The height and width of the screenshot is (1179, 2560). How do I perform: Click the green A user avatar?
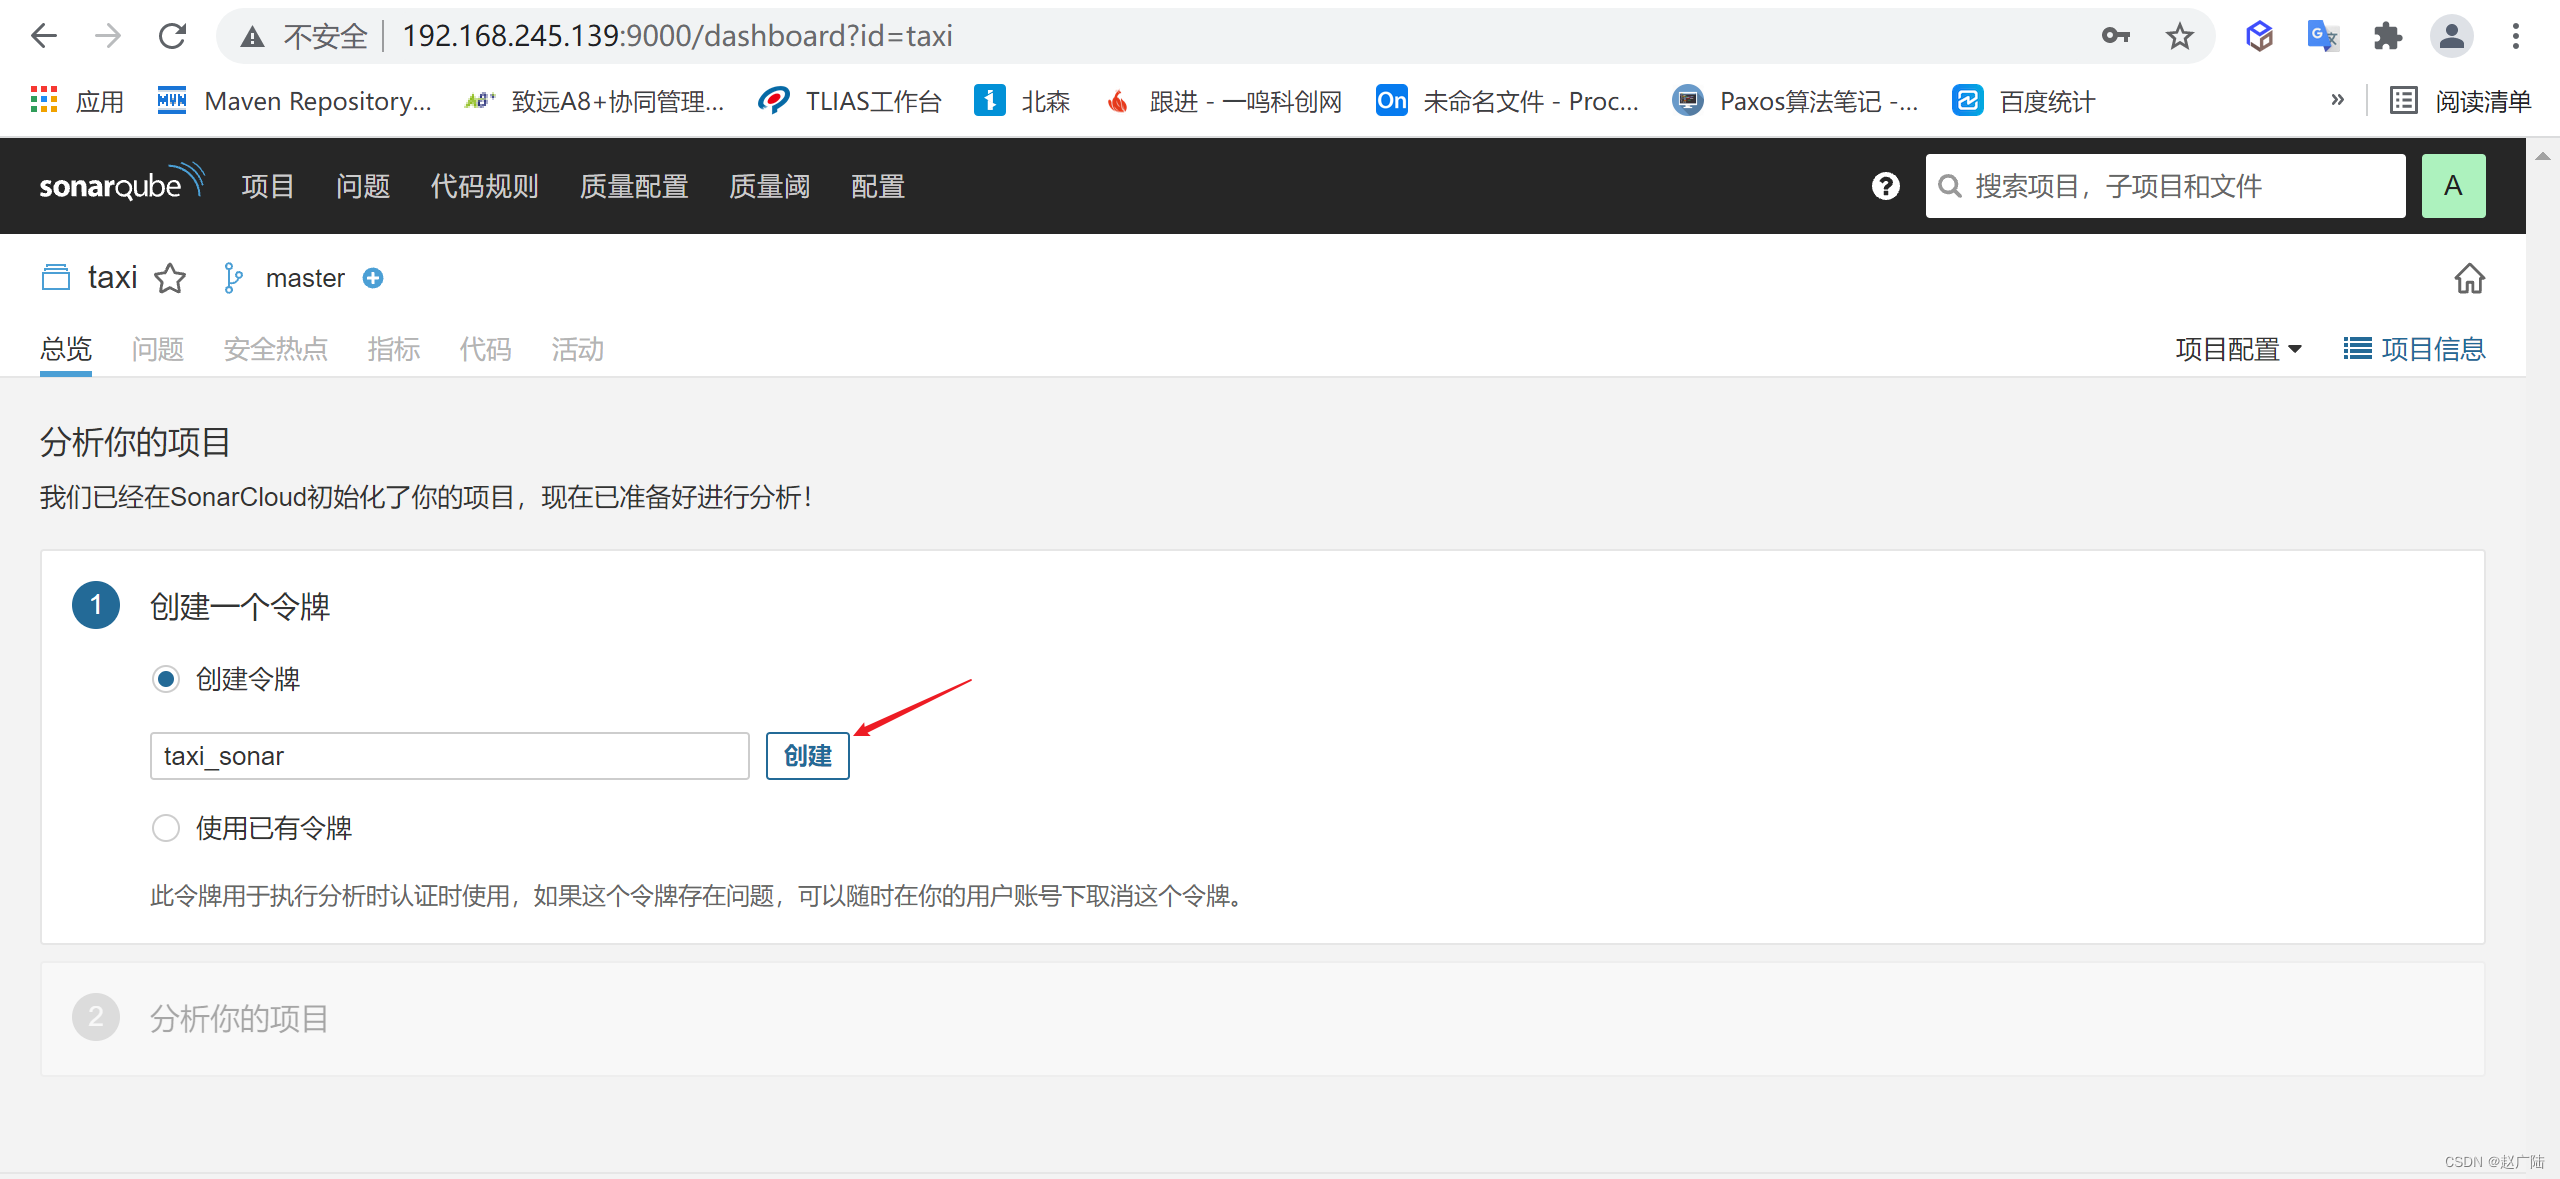(2452, 186)
